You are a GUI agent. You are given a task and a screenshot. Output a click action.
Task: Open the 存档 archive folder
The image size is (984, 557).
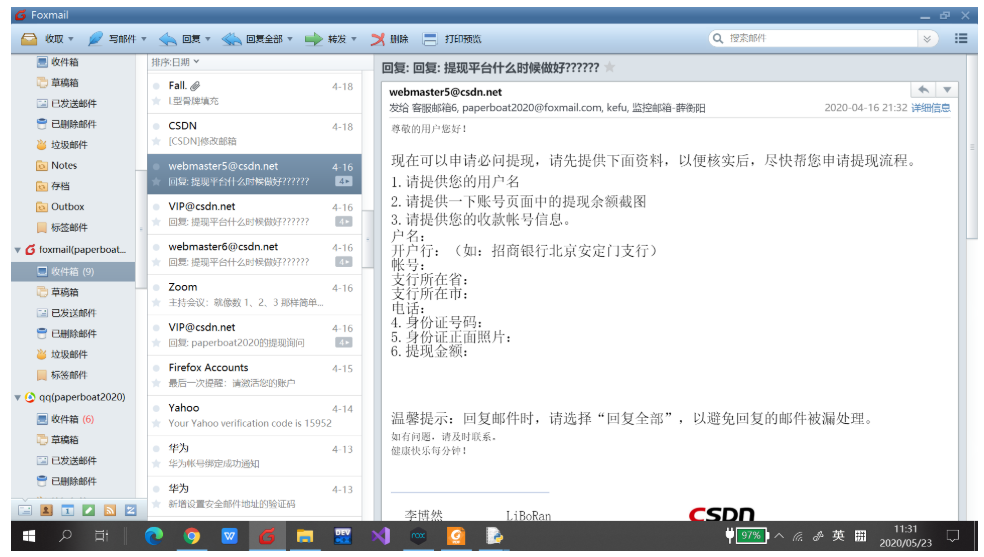(x=53, y=186)
